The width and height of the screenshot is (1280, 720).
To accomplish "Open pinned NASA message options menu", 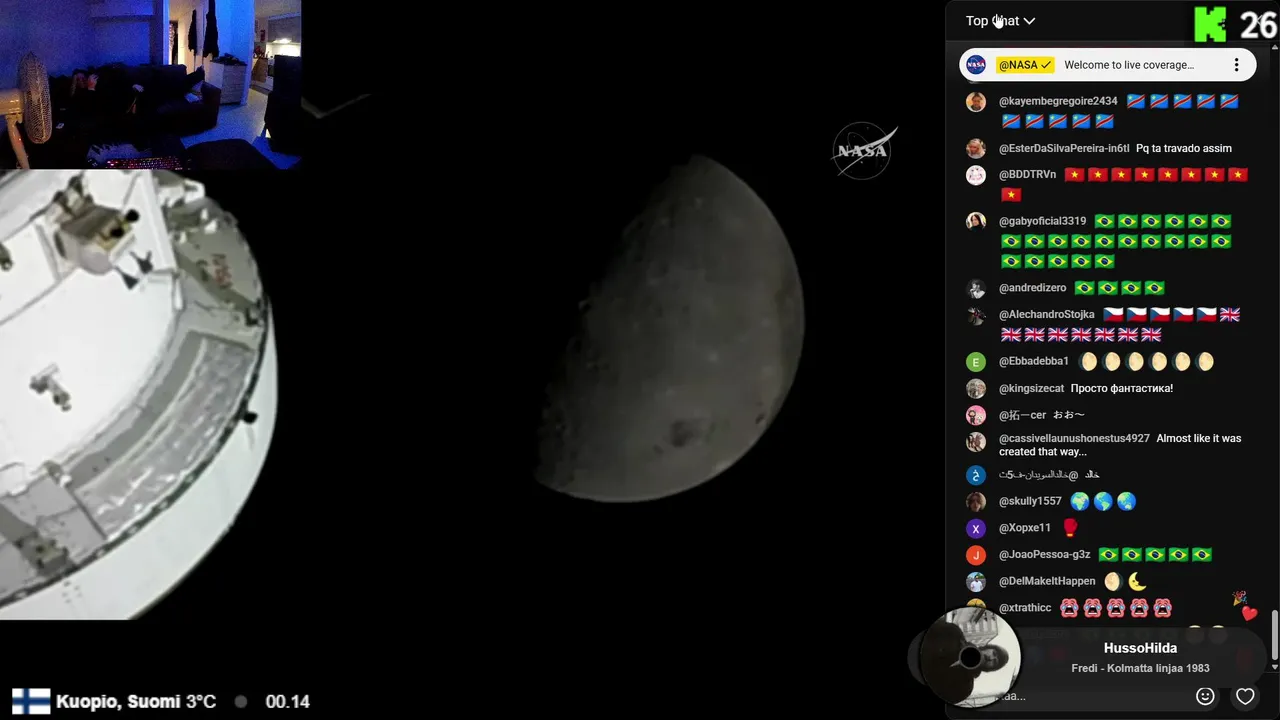I will click(x=1236, y=65).
